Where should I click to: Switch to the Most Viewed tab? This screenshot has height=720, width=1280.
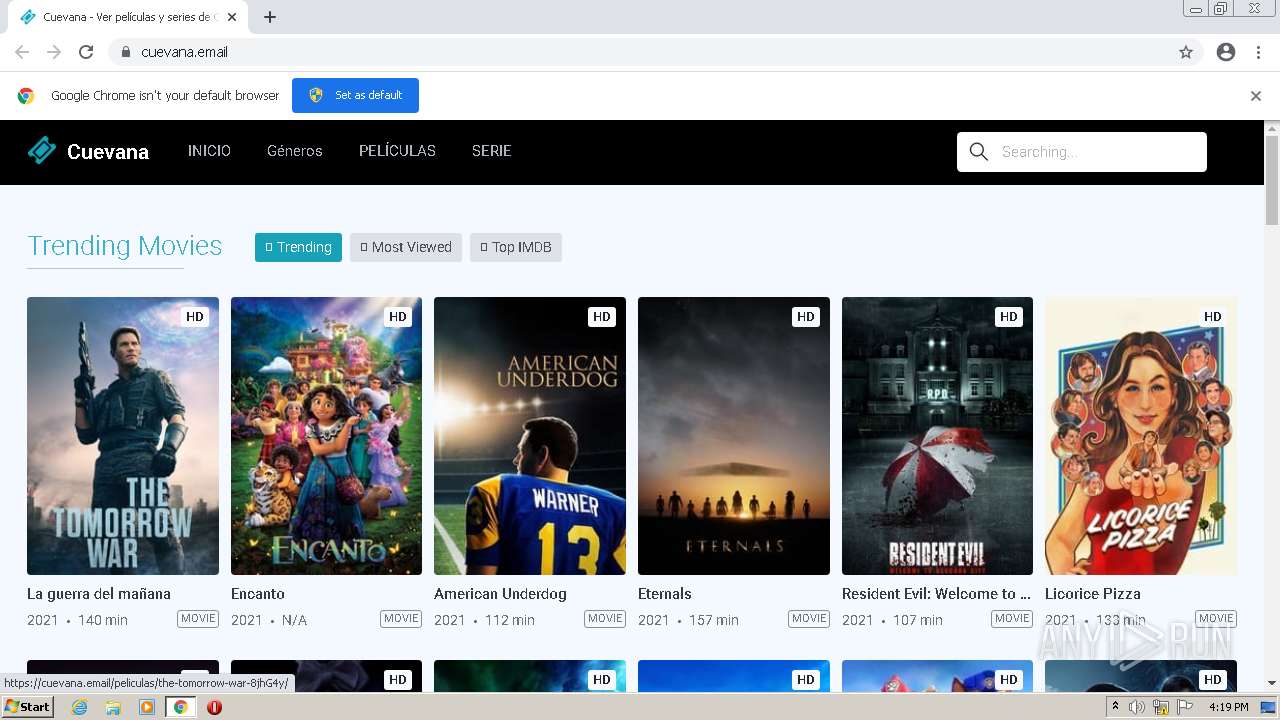tap(406, 247)
